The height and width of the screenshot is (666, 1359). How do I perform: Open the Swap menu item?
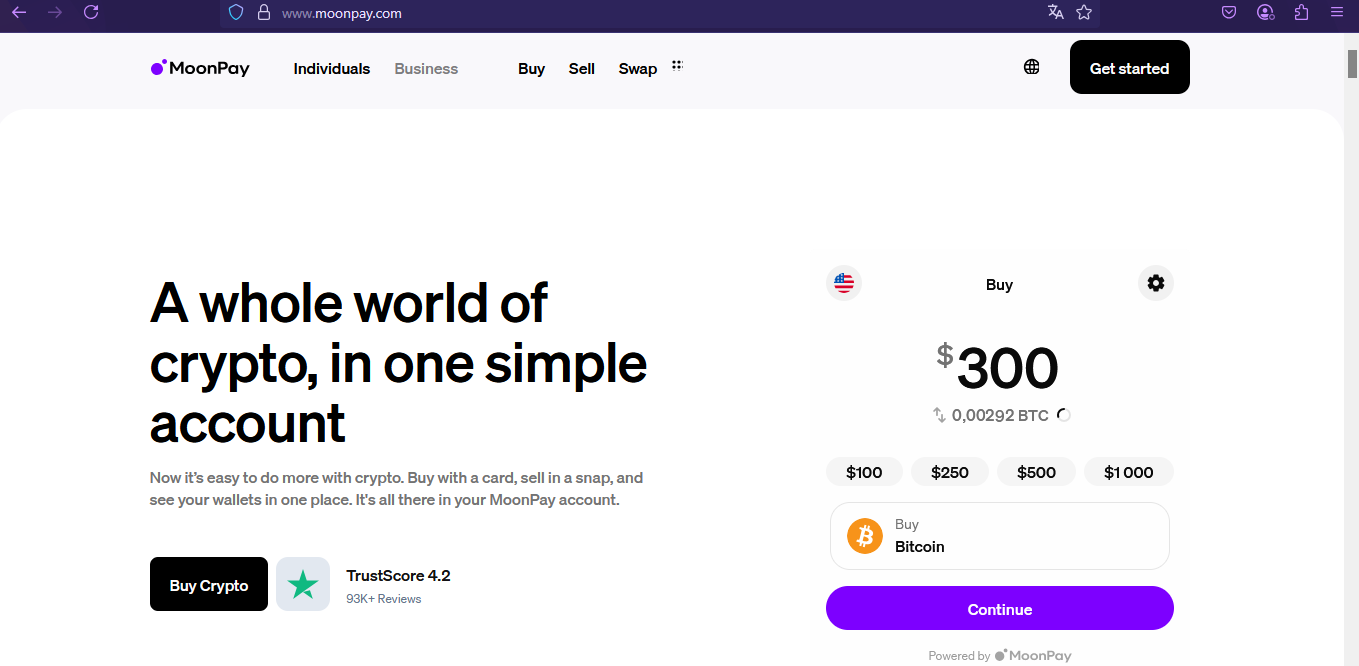pyautogui.click(x=638, y=68)
